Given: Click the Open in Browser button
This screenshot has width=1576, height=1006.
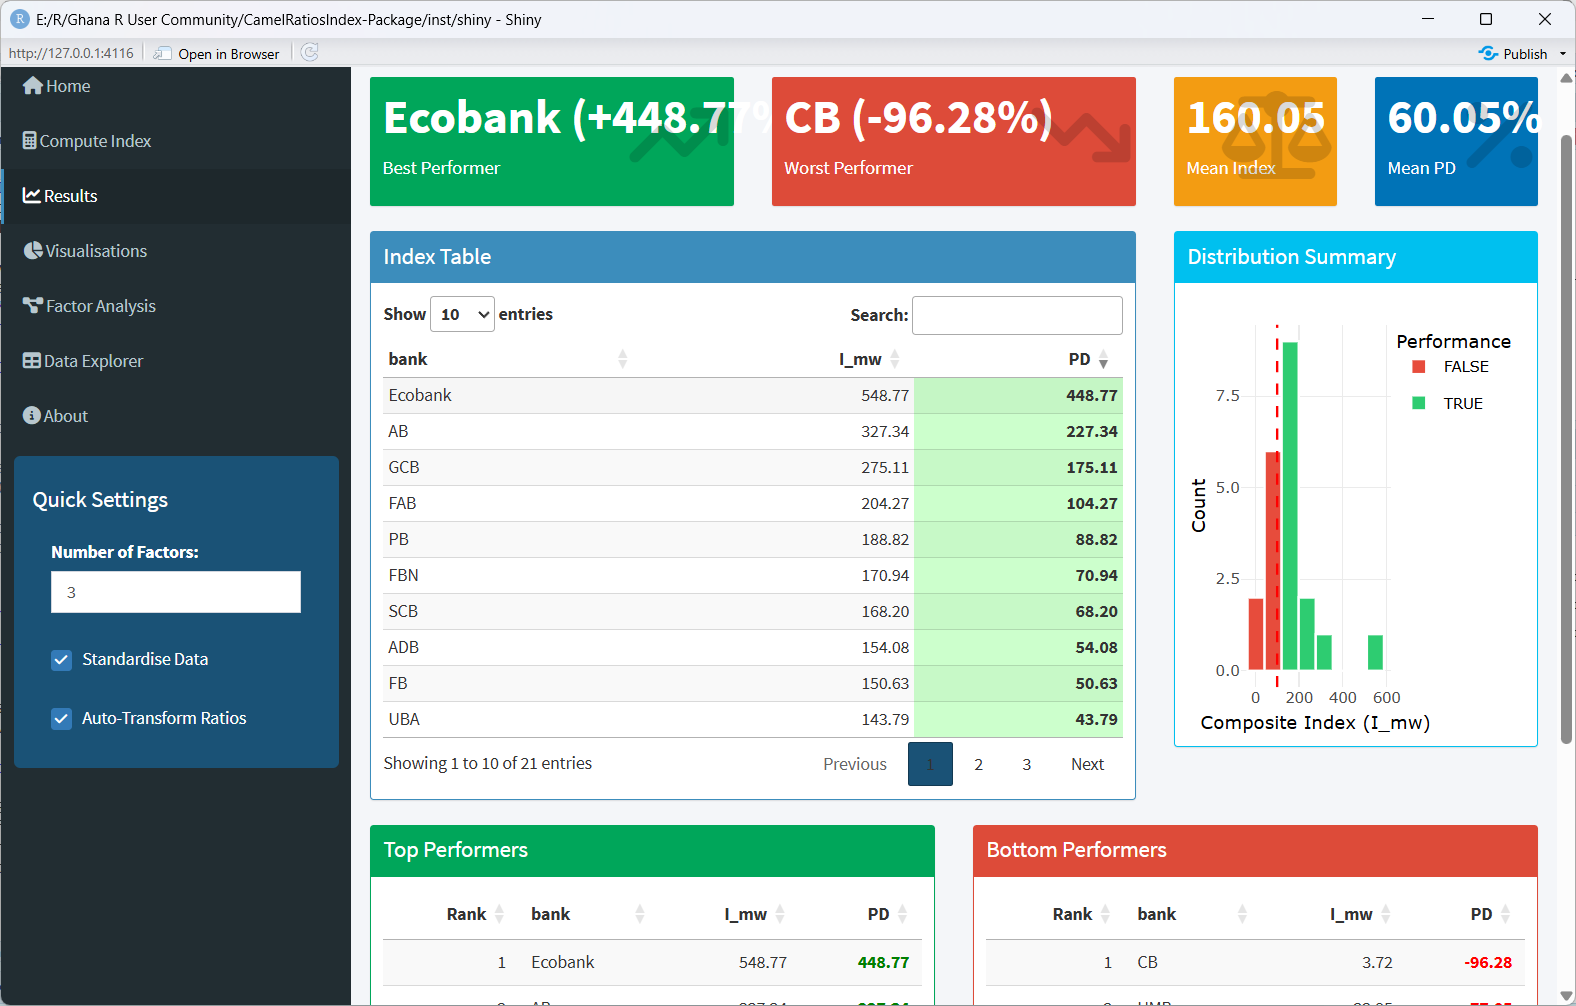Looking at the screenshot, I should coord(217,54).
